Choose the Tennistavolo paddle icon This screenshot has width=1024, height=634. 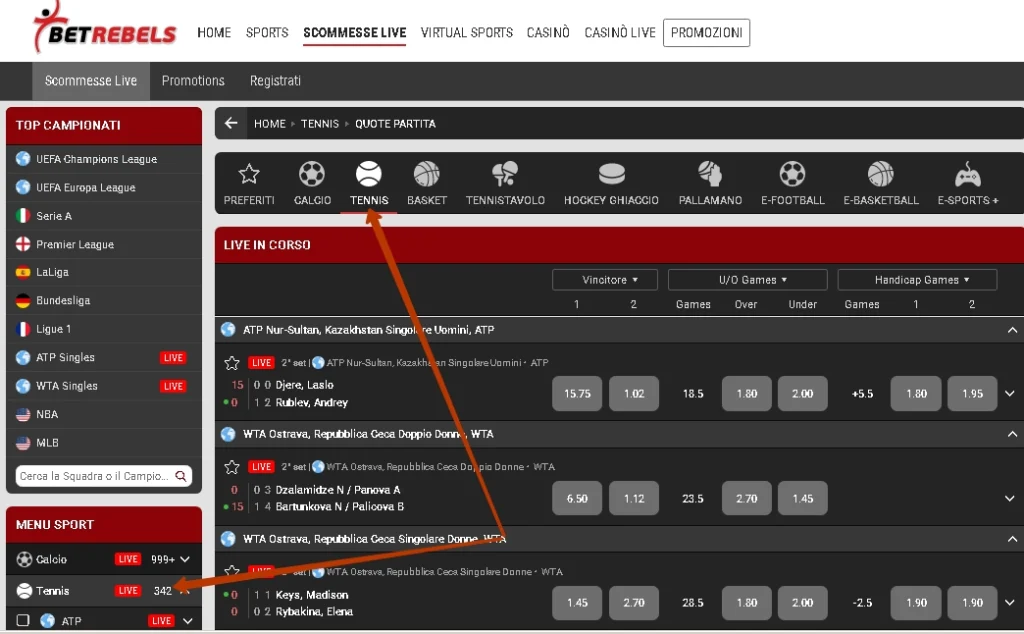tap(505, 175)
